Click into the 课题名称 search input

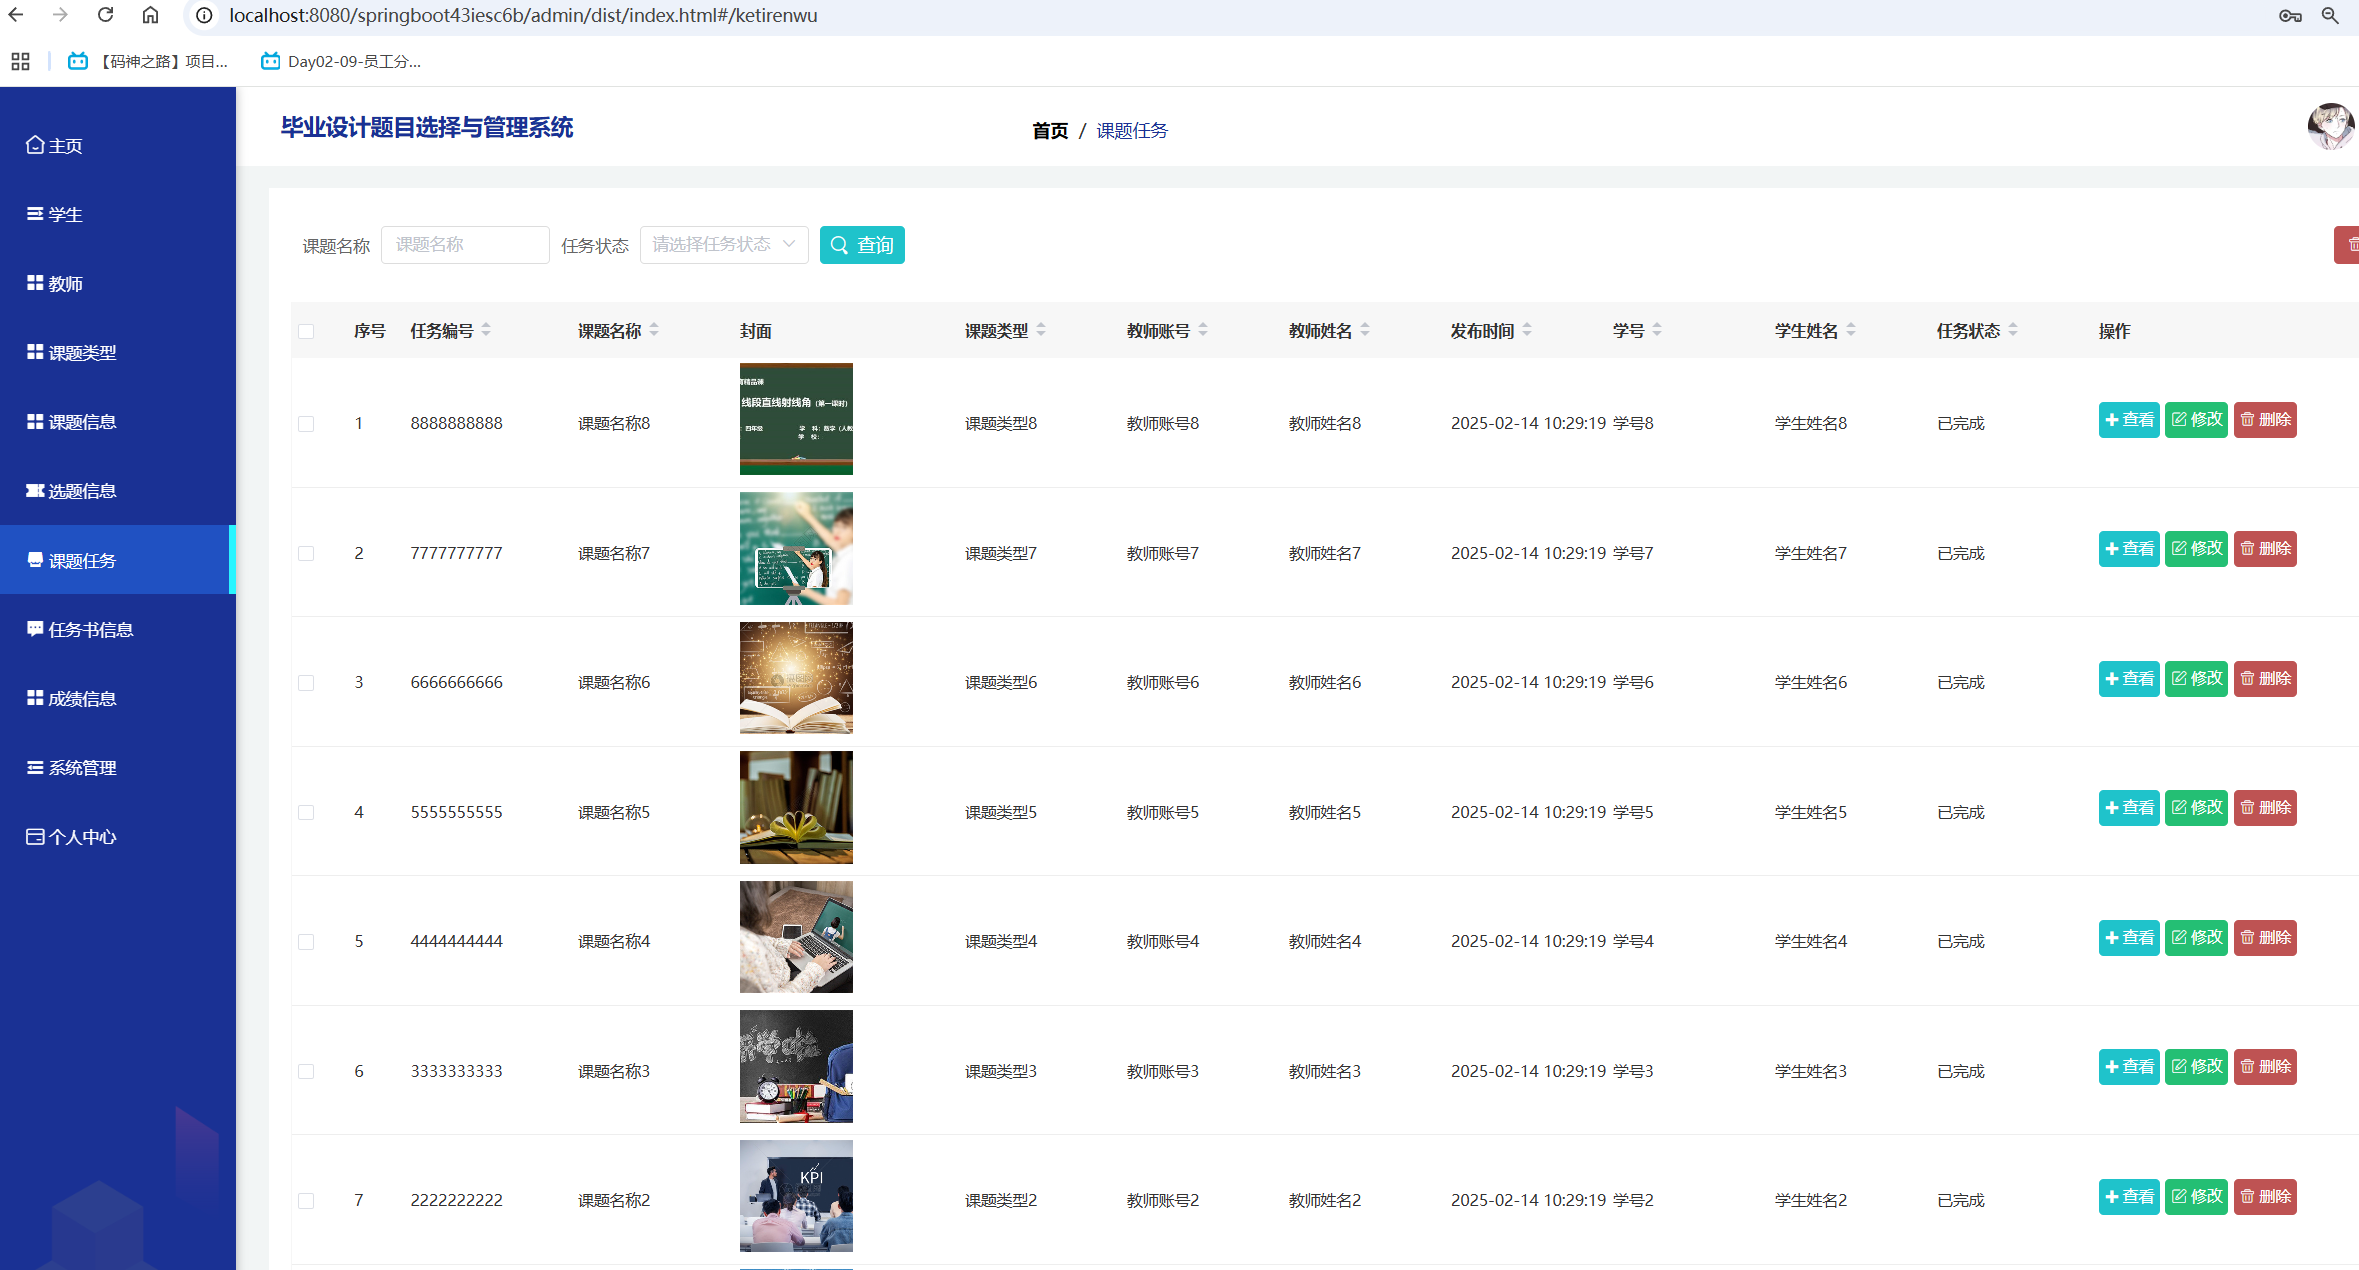pyautogui.click(x=465, y=245)
